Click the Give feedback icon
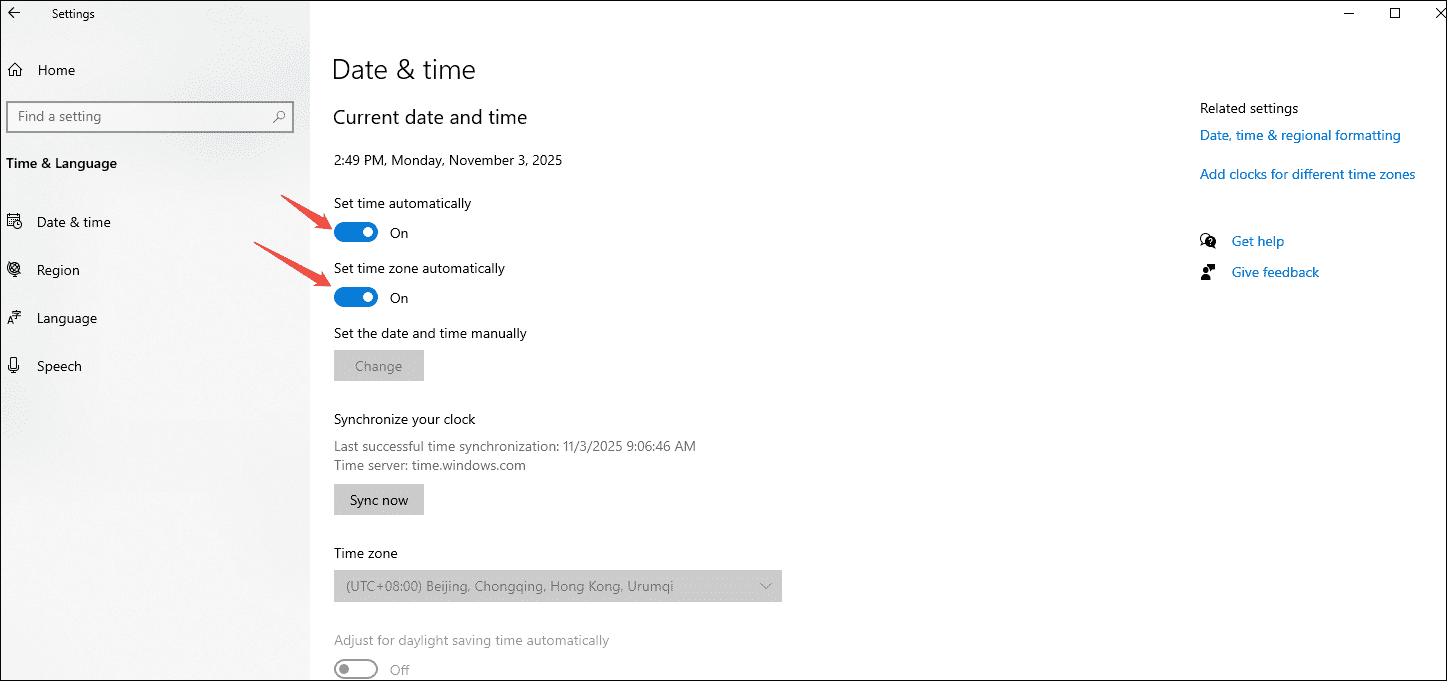The image size is (1448, 681). (1208, 271)
